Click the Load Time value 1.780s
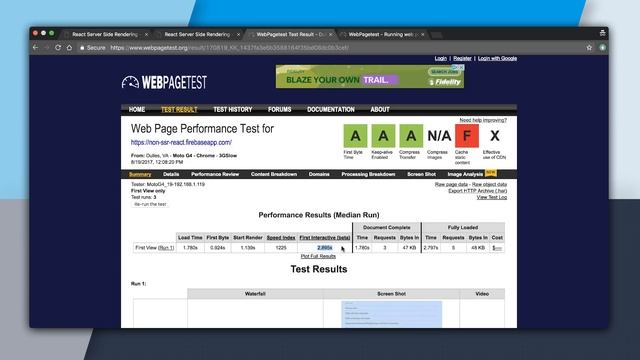This screenshot has width=640, height=360. point(190,248)
